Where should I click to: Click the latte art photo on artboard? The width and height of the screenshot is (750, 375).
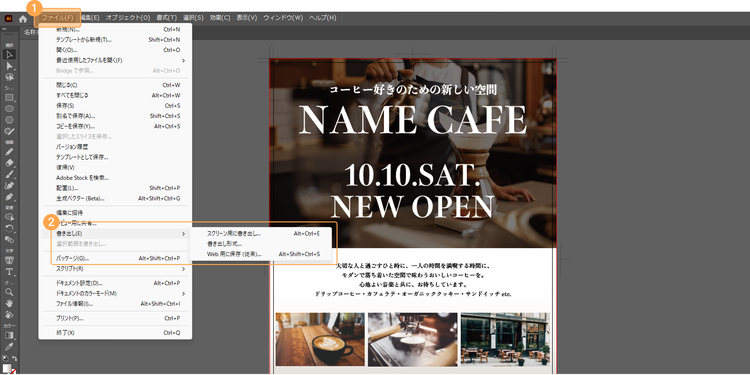320,340
